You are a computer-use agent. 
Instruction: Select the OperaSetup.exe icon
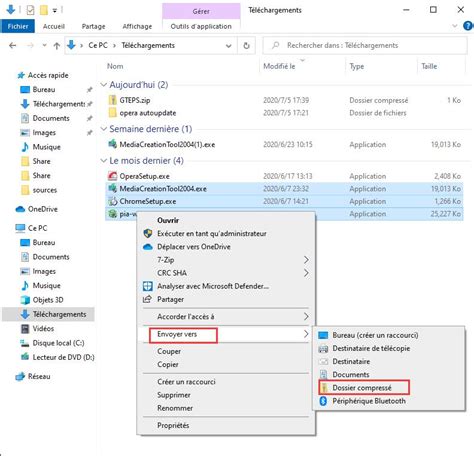pyautogui.click(x=113, y=176)
